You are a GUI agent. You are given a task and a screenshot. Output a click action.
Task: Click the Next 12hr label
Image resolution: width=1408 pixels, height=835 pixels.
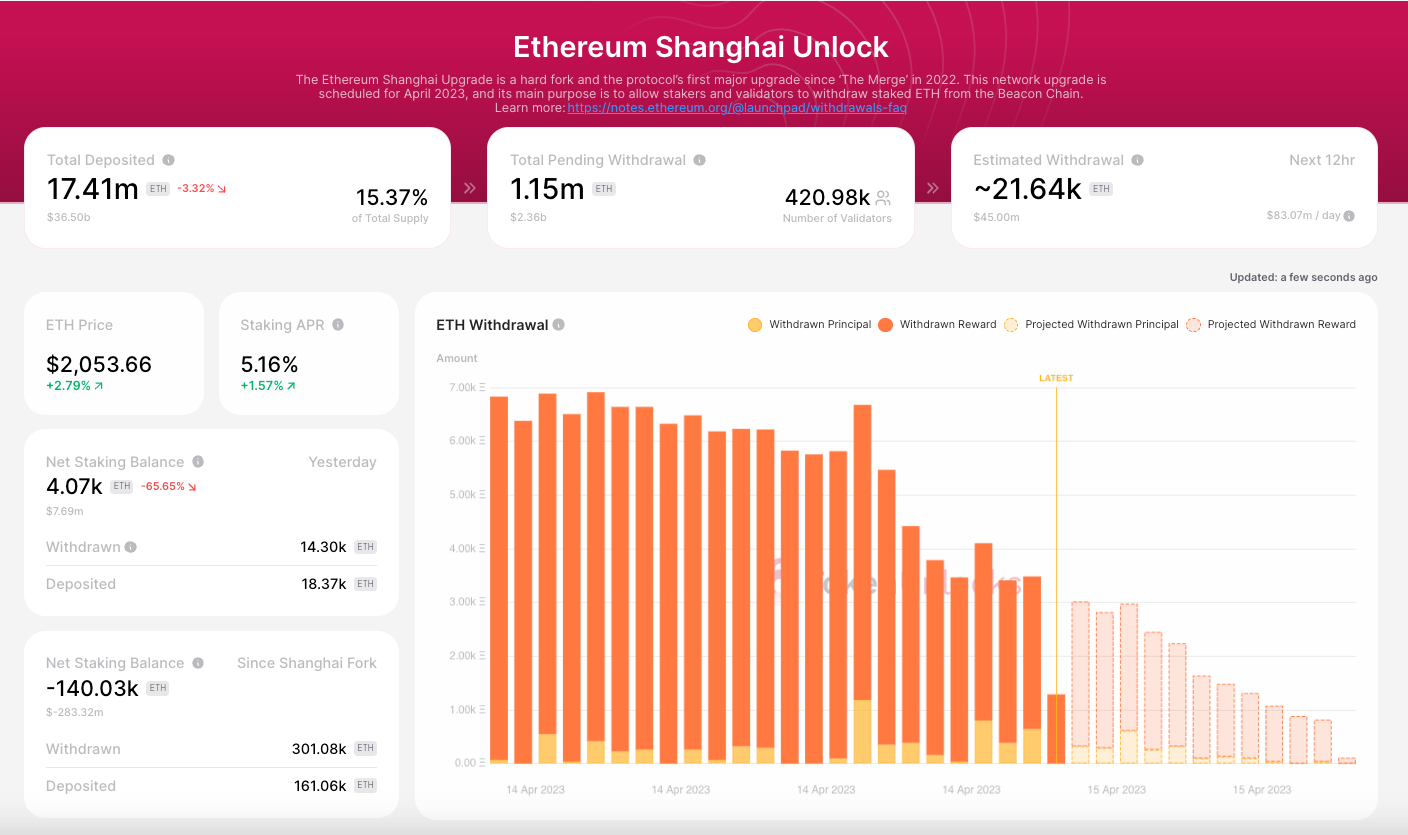click(x=1322, y=160)
